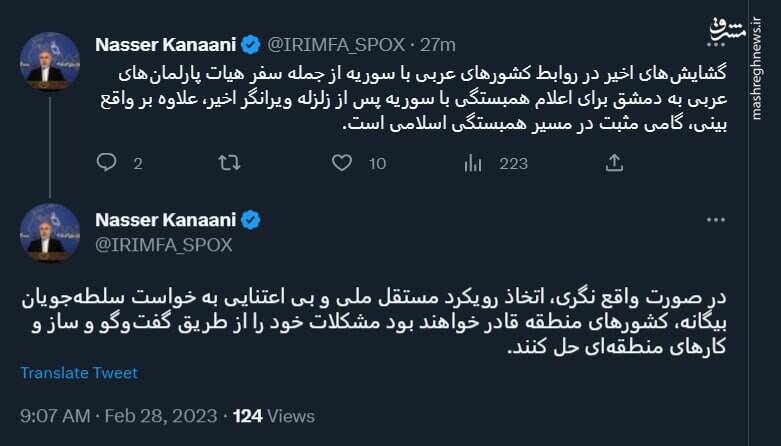781x446 pixels.
Task: Like the first tweet with heart icon
Action: (342, 162)
